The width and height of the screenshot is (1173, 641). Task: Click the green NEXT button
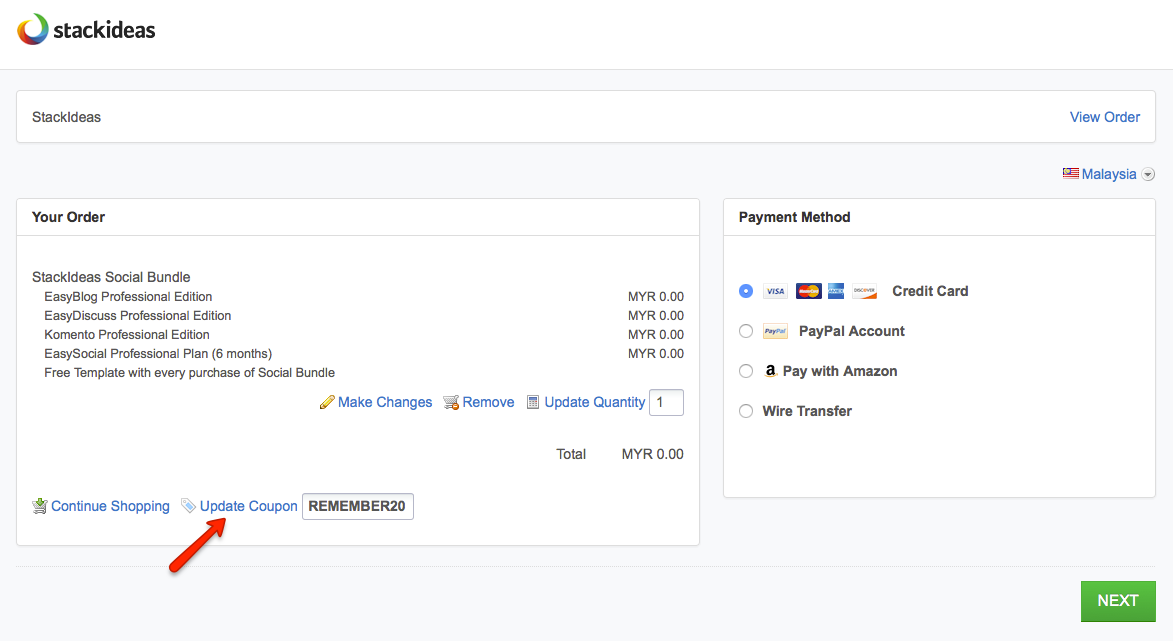pos(1118,601)
